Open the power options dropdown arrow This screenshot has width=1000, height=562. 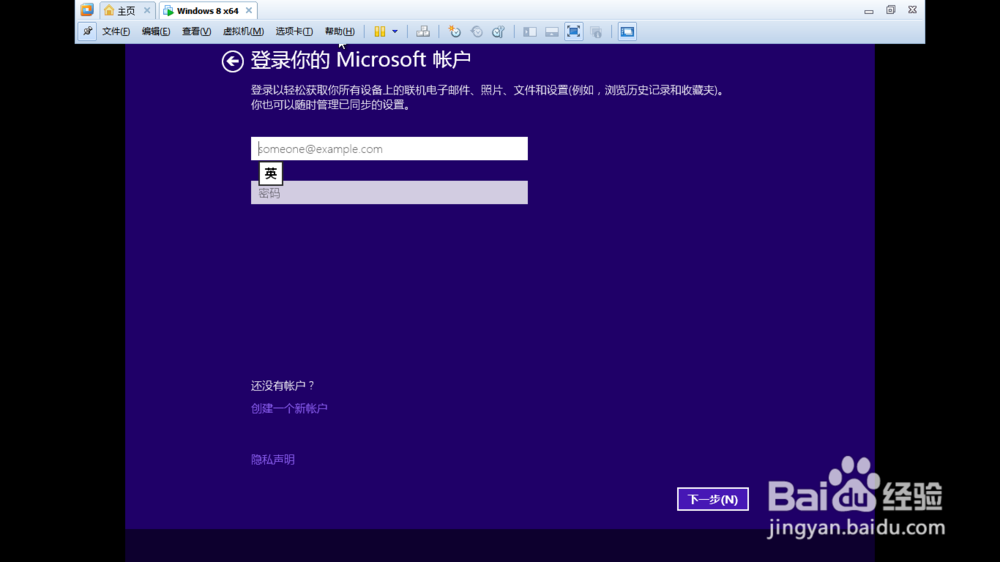tap(395, 31)
